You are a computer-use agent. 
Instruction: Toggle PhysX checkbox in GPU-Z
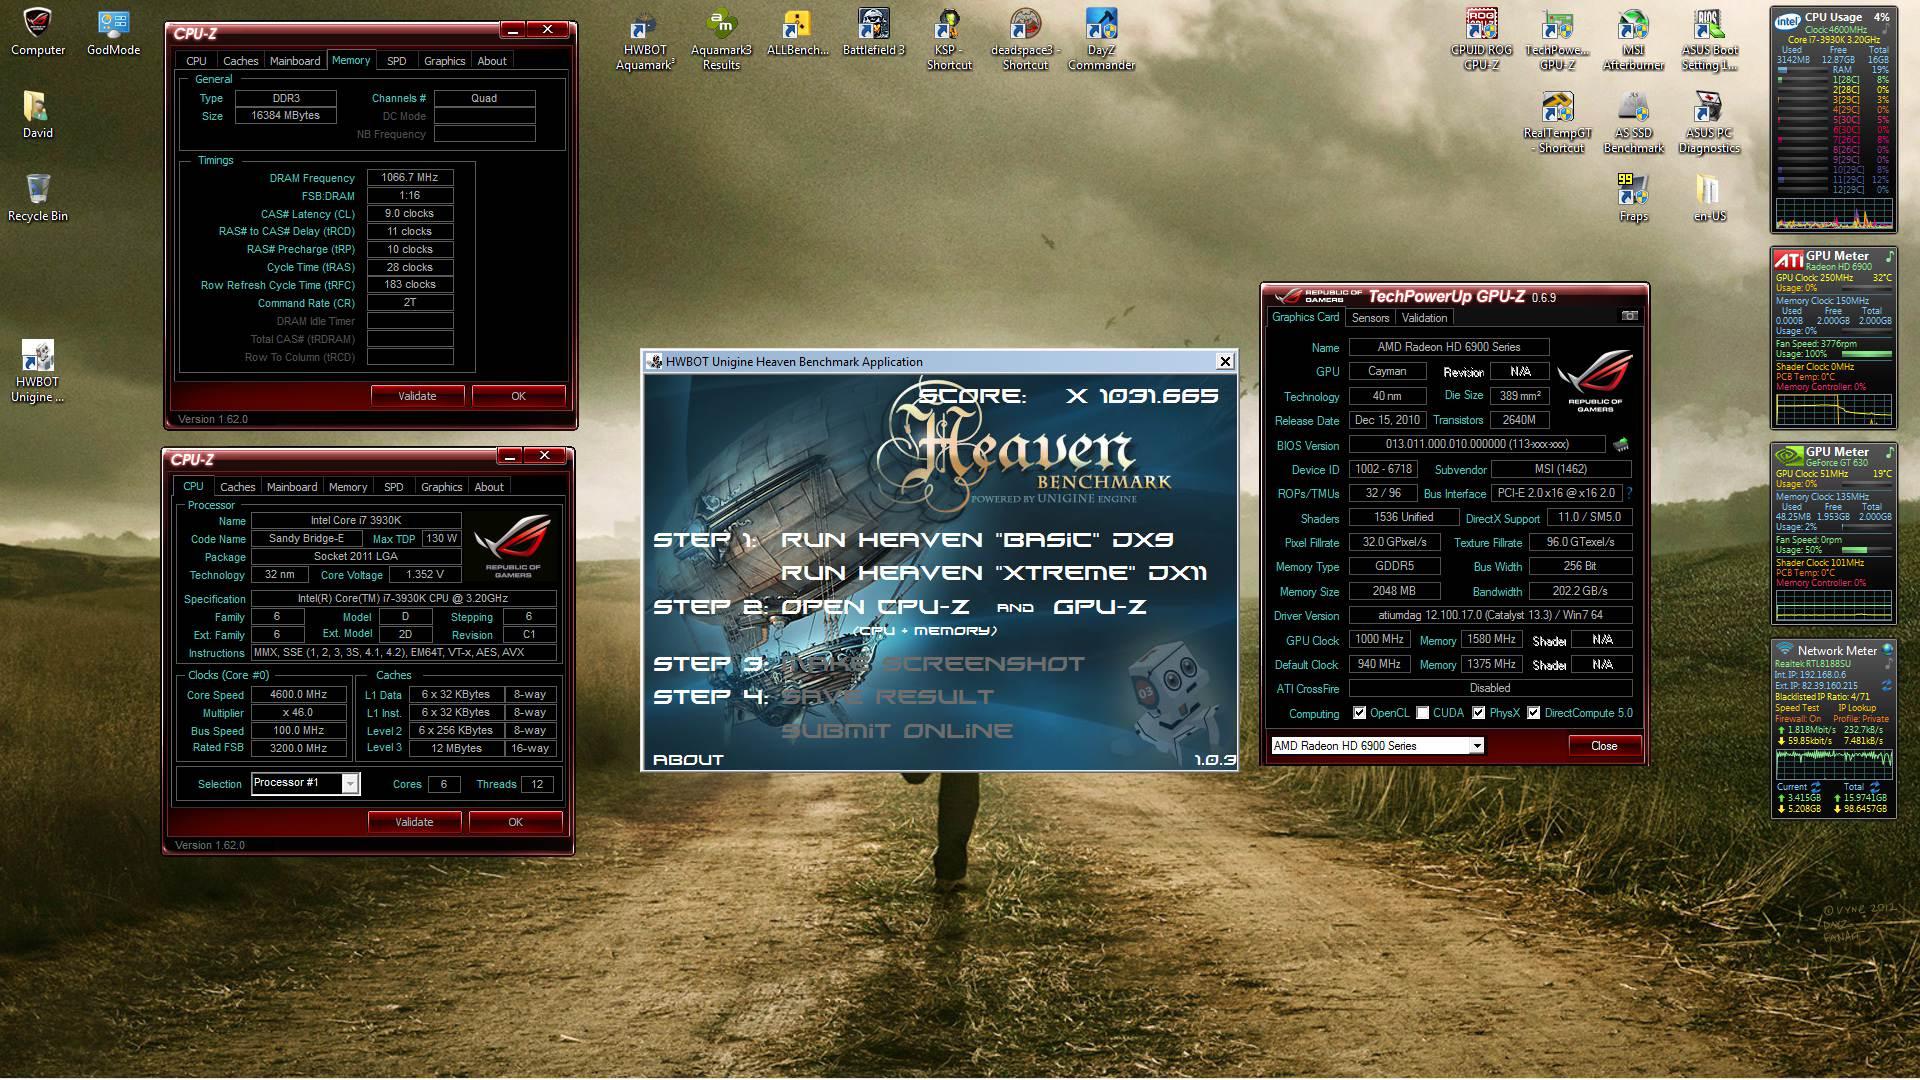point(1478,713)
